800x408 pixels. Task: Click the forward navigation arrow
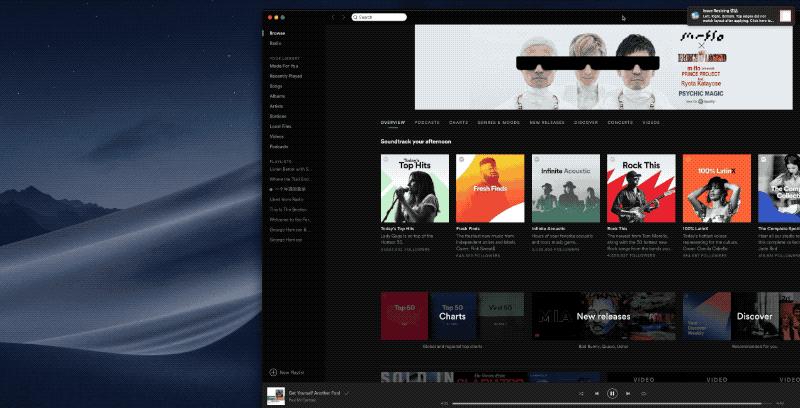[x=344, y=17]
